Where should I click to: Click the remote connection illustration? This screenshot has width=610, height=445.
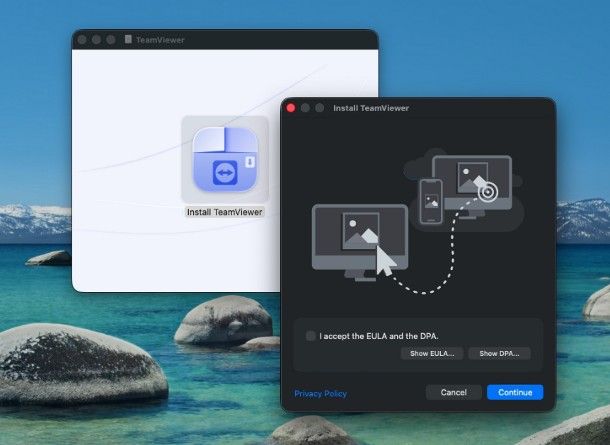pos(417,221)
